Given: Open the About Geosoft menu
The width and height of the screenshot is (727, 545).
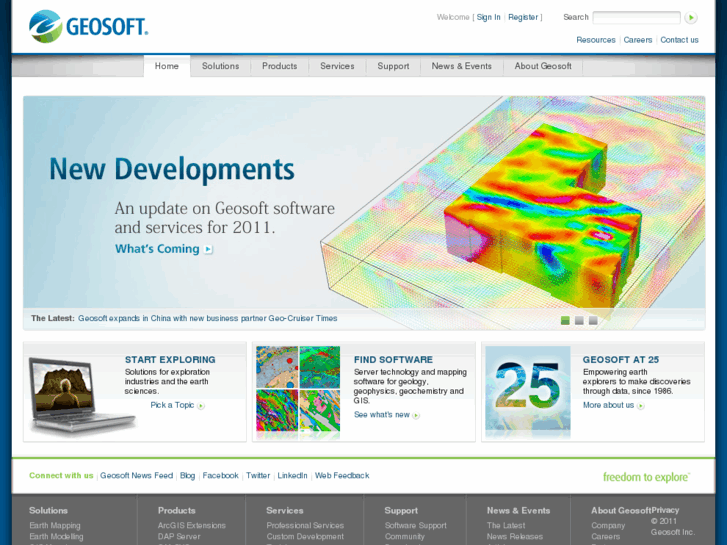Looking at the screenshot, I should [543, 66].
